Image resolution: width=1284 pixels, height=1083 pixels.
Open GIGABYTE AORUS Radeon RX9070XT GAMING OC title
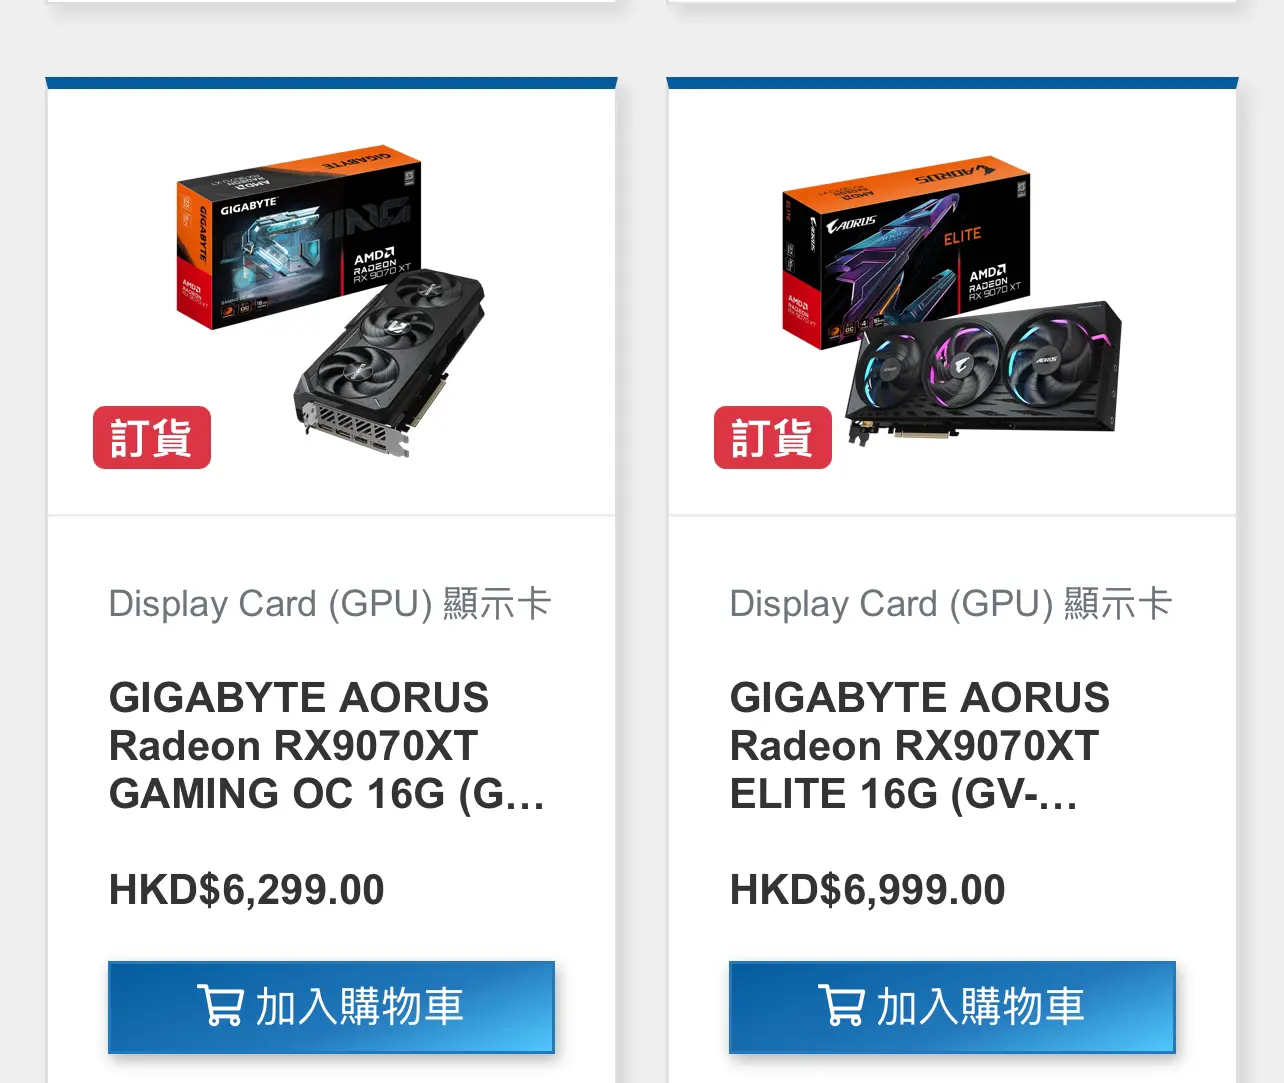coord(327,746)
